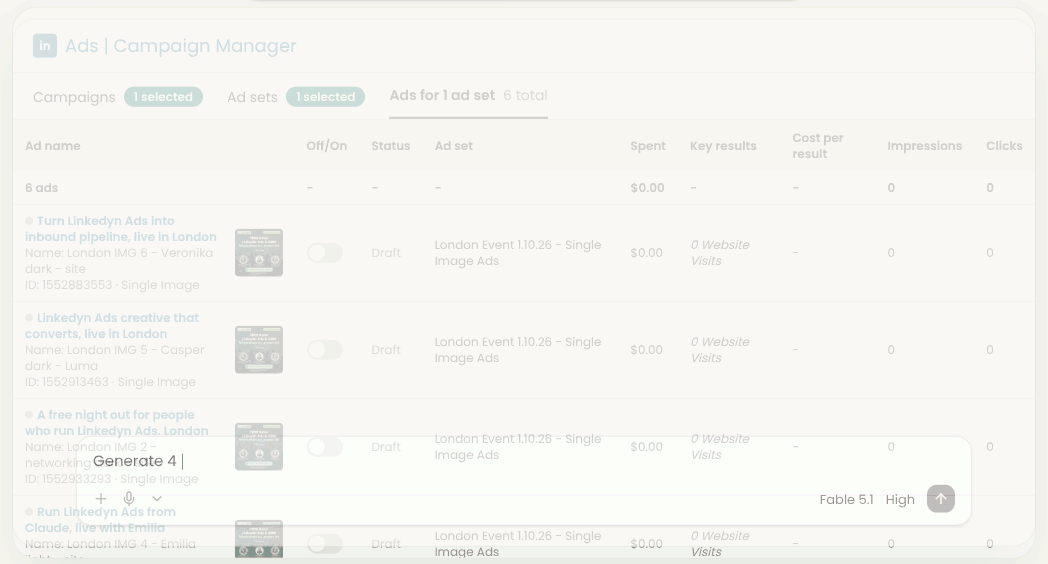
Task: Open 'Linkedyn Ads creative that converts' ad
Action: point(112,325)
